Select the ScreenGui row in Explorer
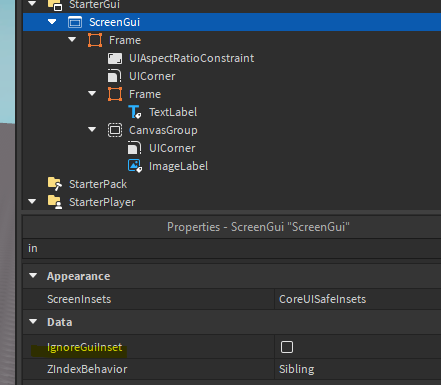441x385 pixels. pos(232,22)
